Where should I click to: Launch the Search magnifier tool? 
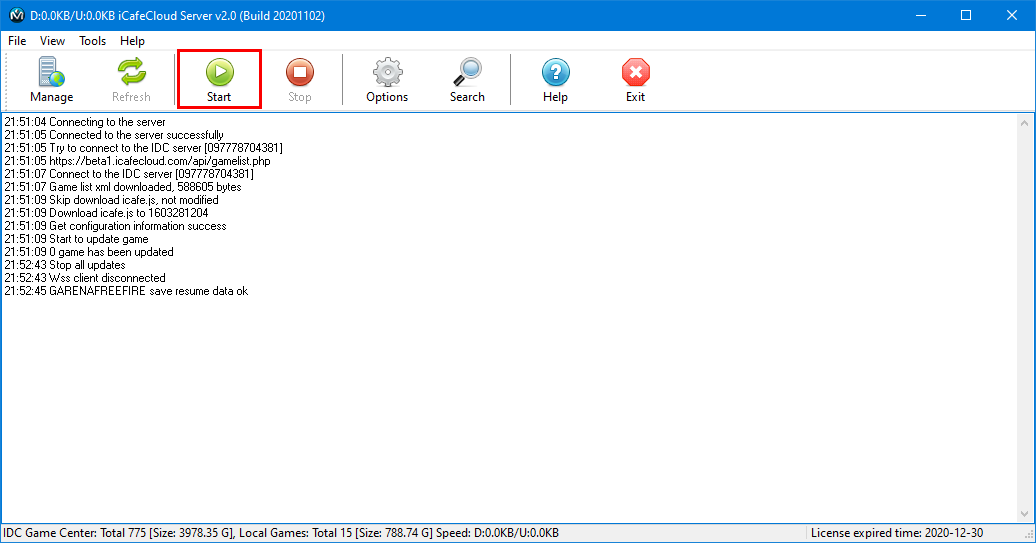(467, 79)
